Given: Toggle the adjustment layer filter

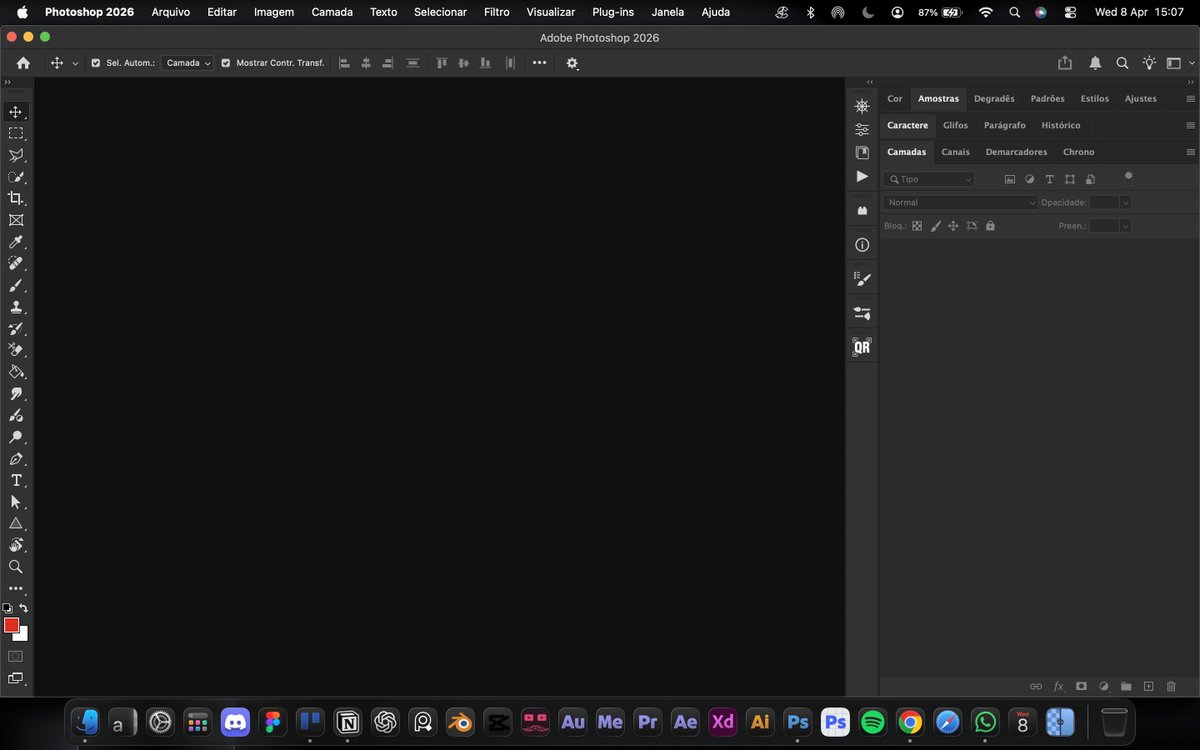Looking at the screenshot, I should click(1030, 179).
